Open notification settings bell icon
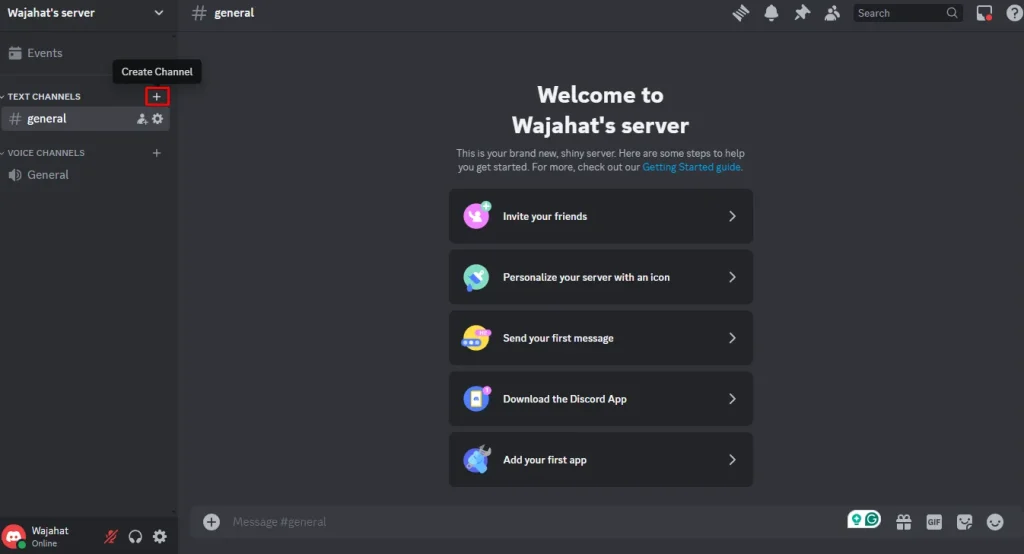 [x=771, y=13]
